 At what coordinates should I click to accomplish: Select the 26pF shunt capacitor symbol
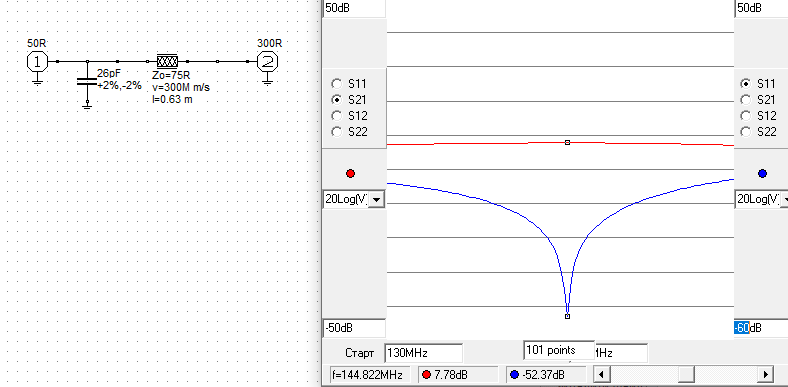tap(87, 82)
